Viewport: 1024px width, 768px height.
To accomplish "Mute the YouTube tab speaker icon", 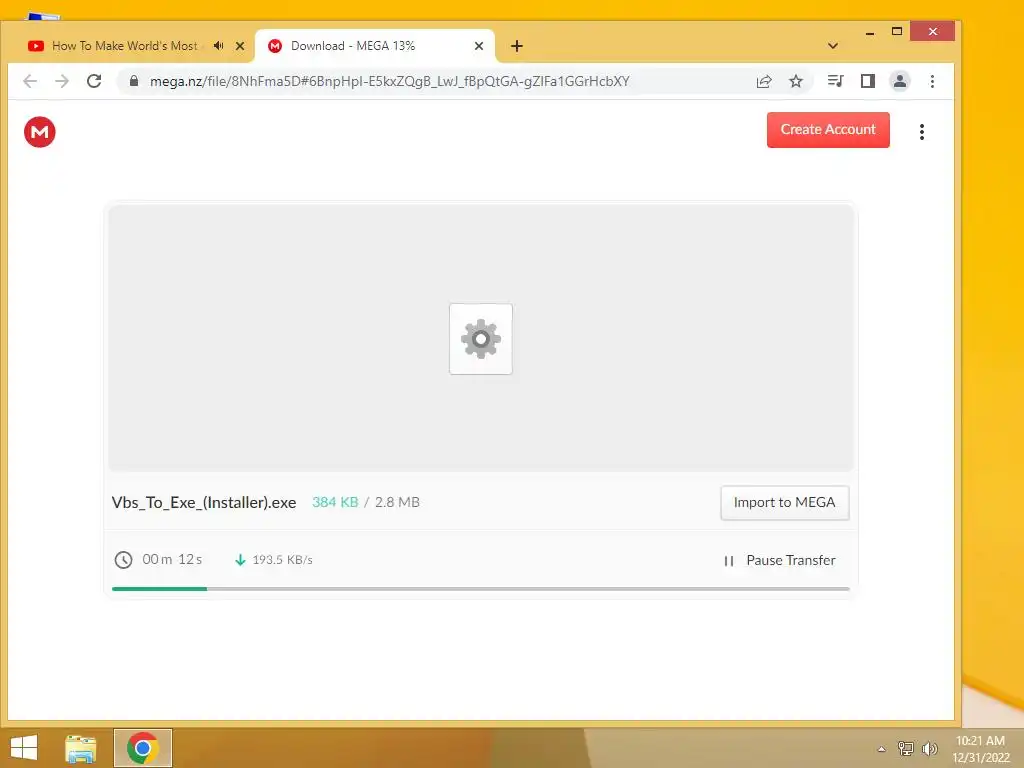I will (218, 46).
